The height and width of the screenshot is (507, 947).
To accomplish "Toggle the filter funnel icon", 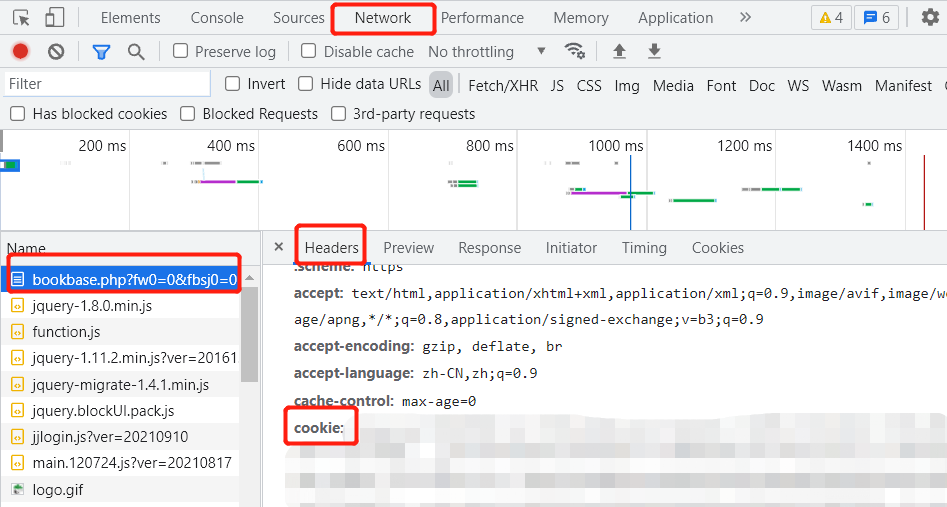I will coord(101,53).
